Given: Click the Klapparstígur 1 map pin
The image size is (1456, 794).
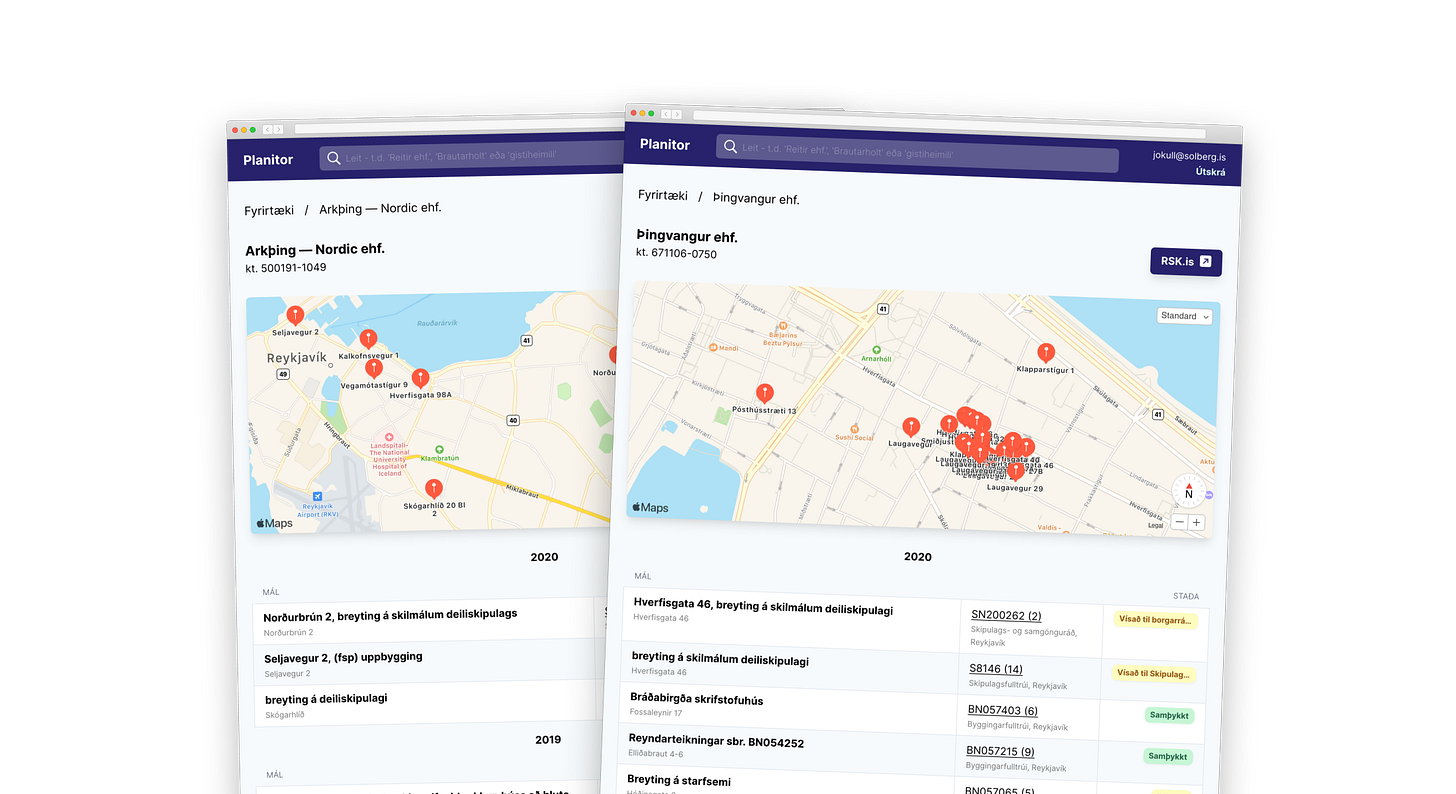Looking at the screenshot, I should (1046, 352).
